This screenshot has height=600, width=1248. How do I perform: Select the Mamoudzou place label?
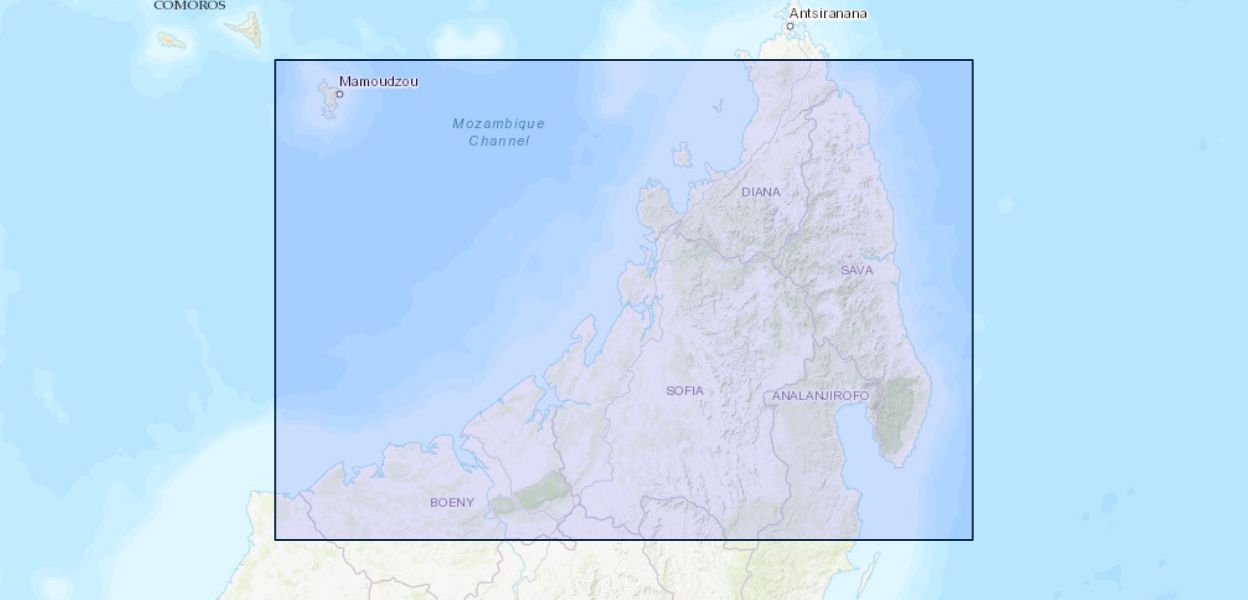[379, 81]
